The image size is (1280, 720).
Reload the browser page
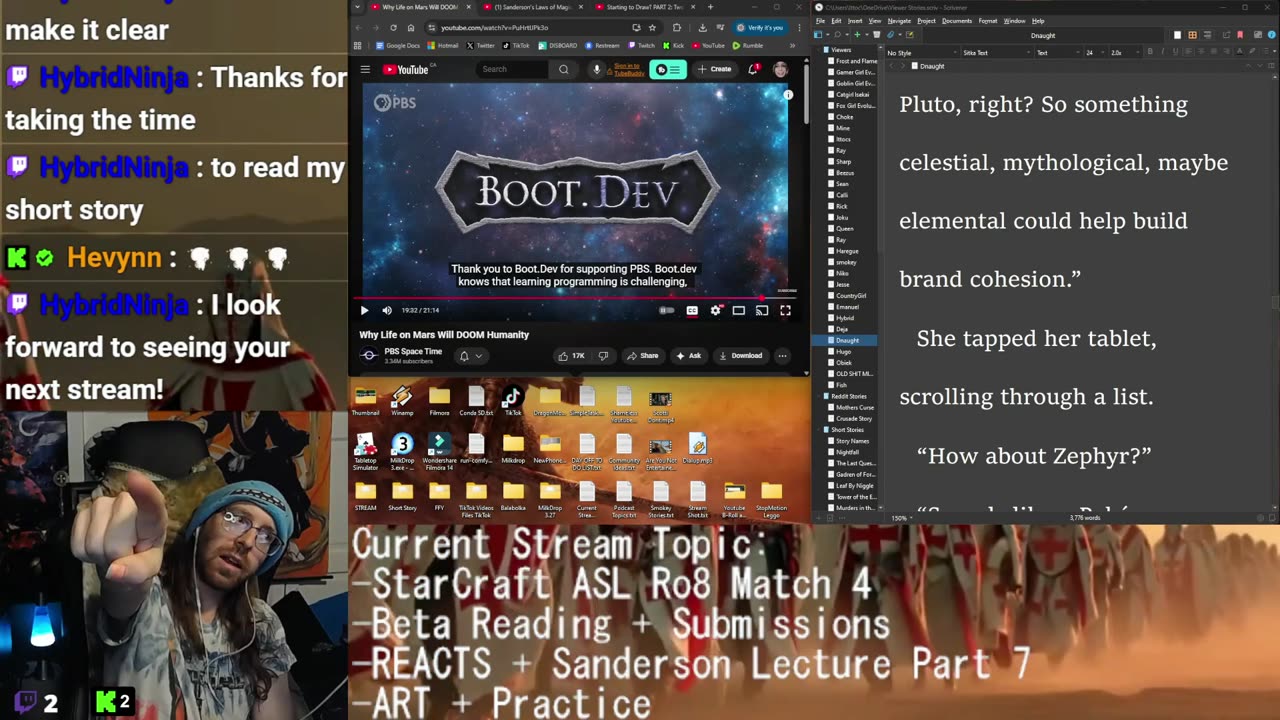[x=393, y=28]
